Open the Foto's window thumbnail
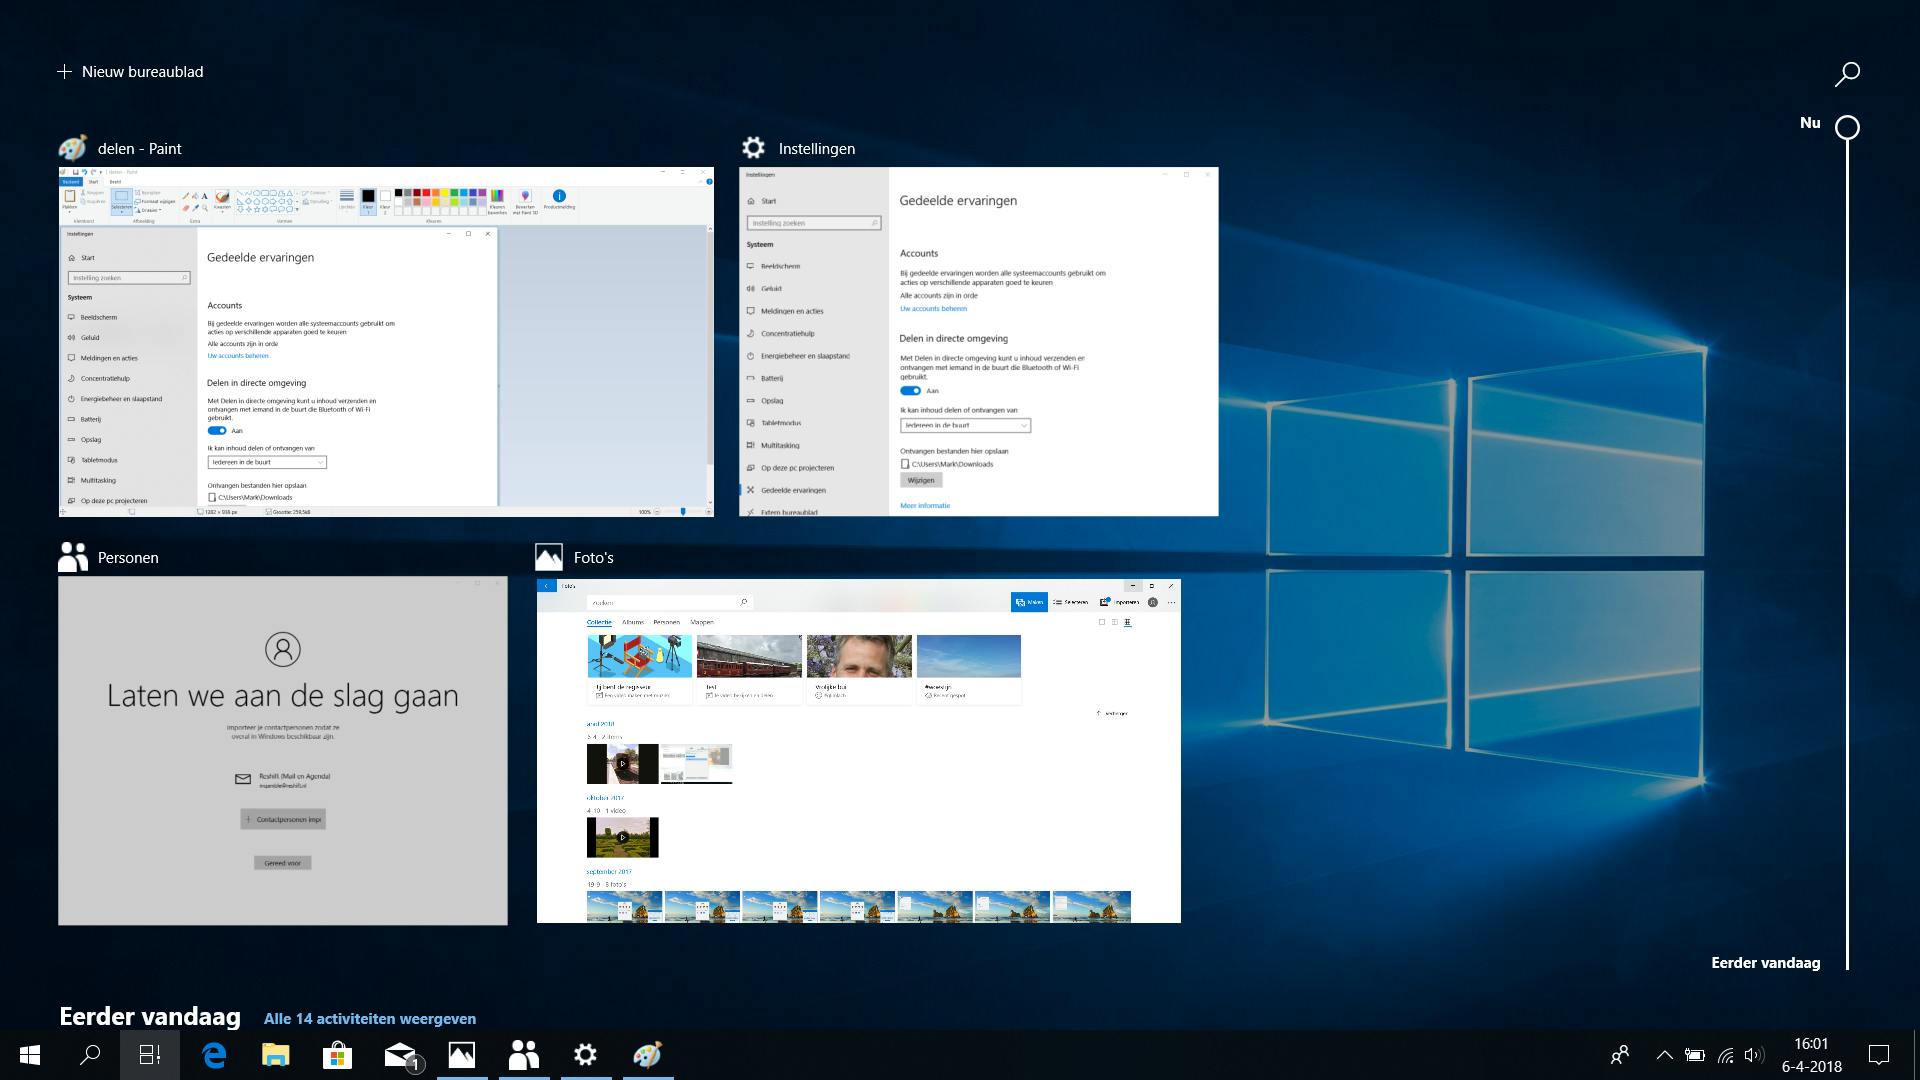This screenshot has height=1080, width=1920. [x=858, y=750]
